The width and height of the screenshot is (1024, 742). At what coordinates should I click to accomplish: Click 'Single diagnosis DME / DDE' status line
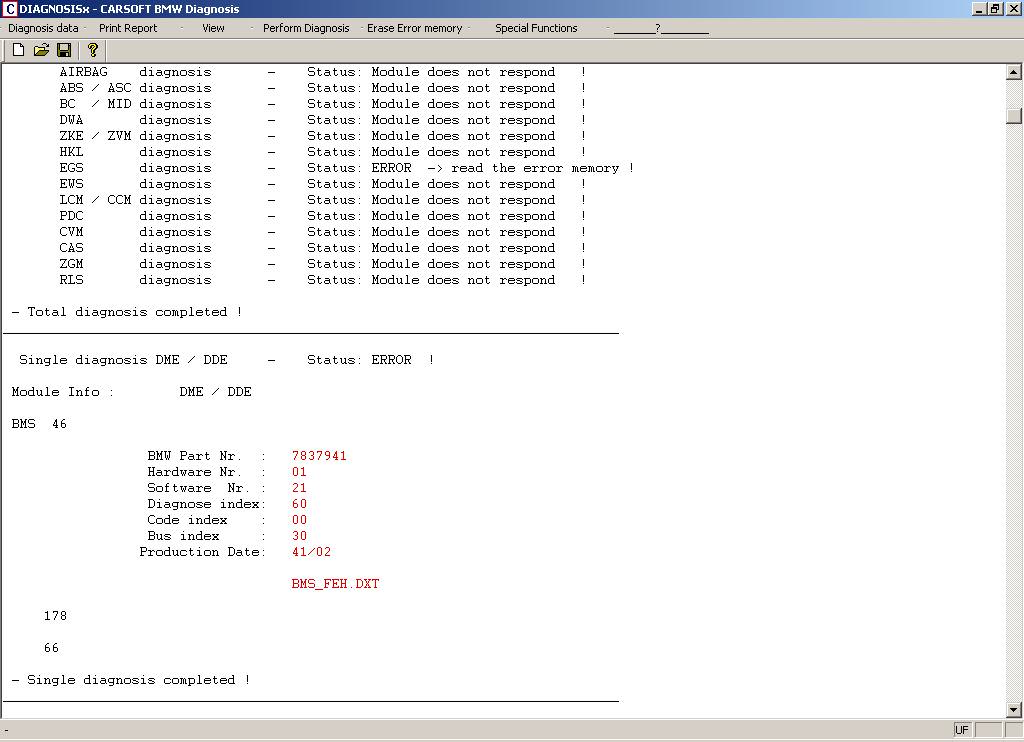(227, 360)
